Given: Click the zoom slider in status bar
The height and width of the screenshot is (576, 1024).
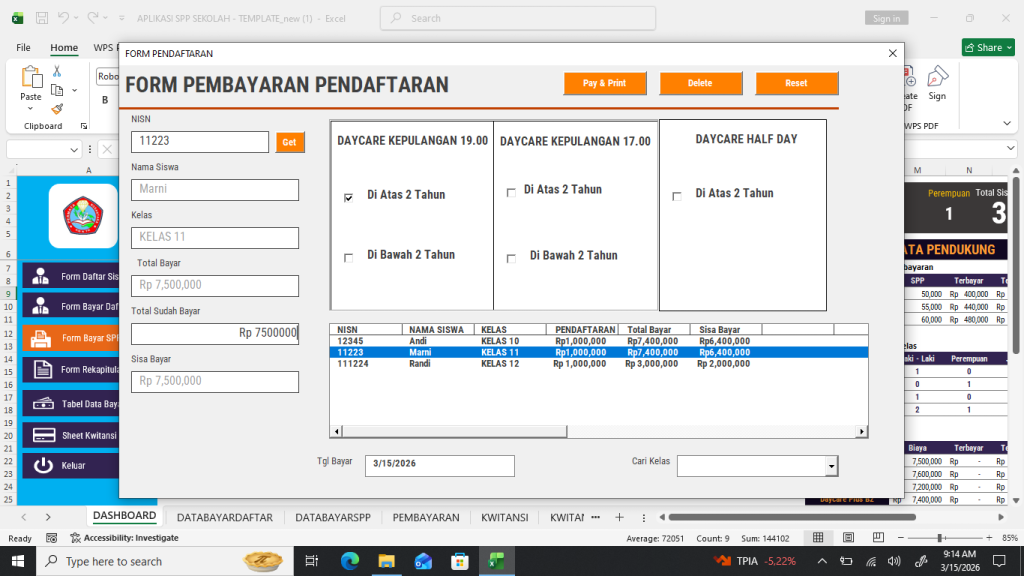Looking at the screenshot, I should [940, 538].
